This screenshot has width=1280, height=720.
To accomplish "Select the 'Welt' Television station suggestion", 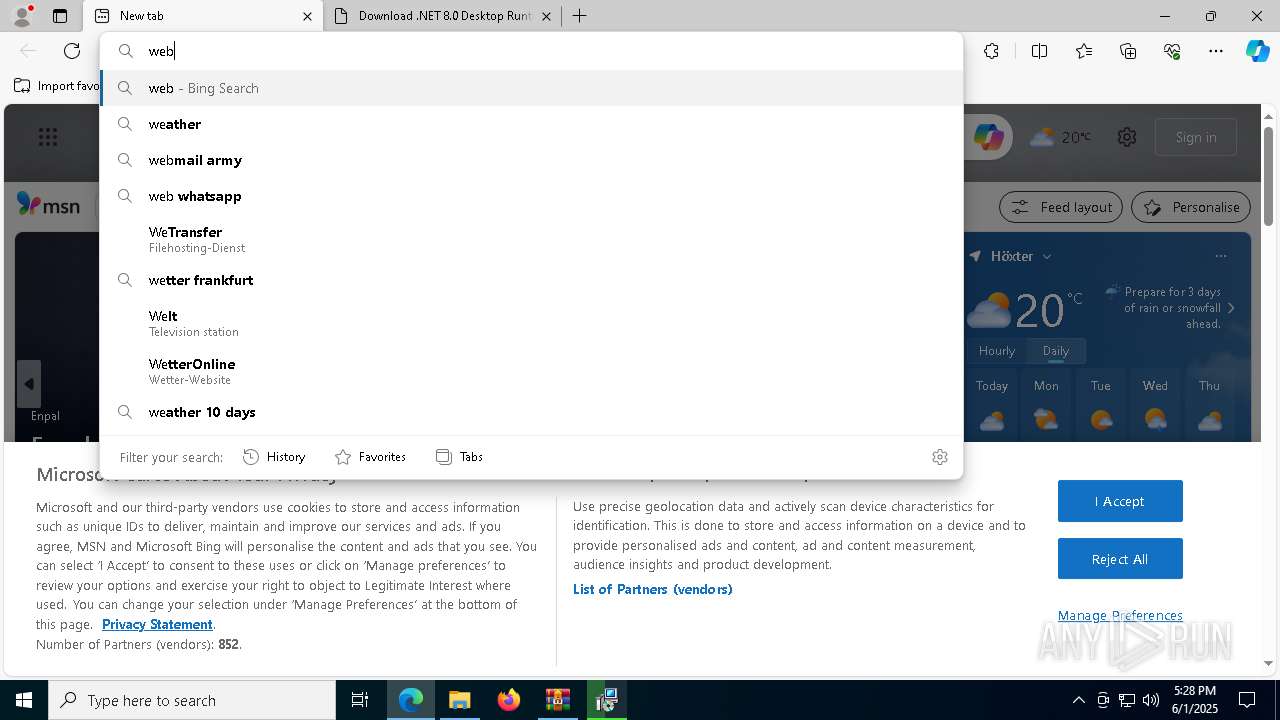I will point(531,323).
